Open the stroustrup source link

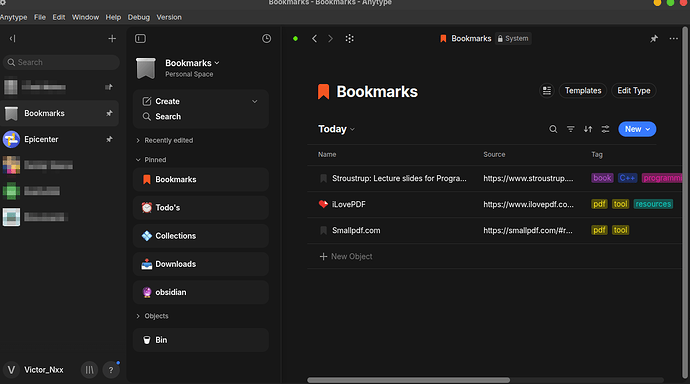[528, 178]
